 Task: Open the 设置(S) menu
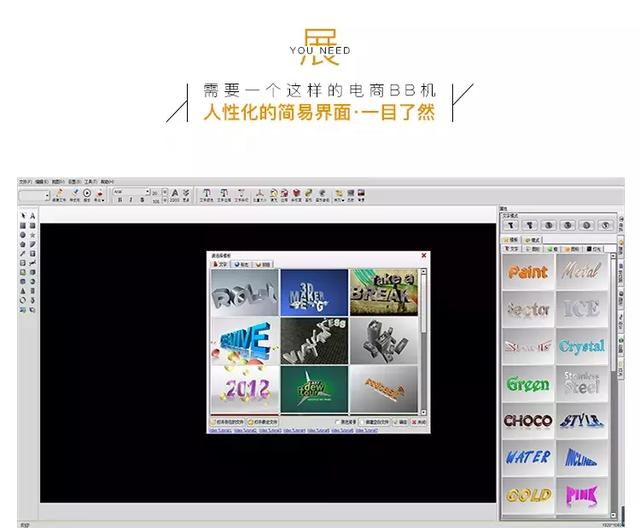(x=74, y=182)
